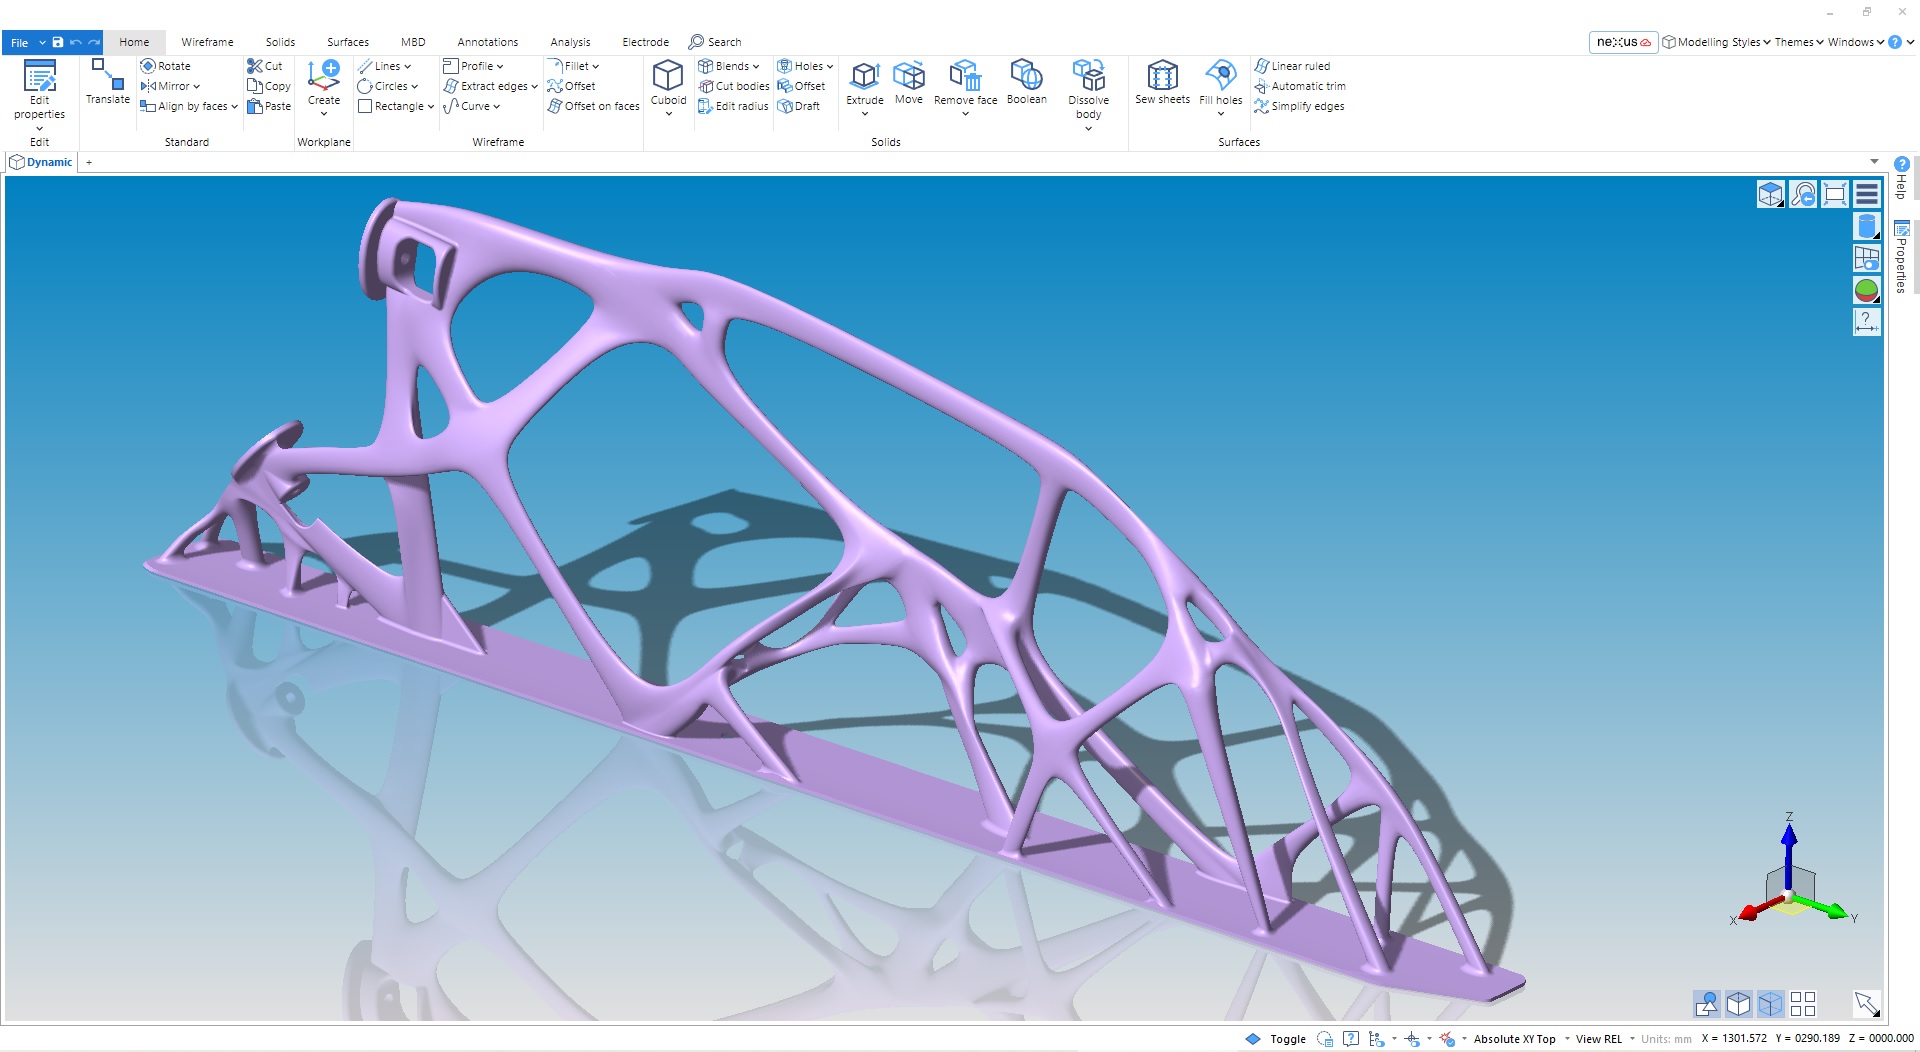Click the selection arrow cursor icon

[x=1867, y=1003]
